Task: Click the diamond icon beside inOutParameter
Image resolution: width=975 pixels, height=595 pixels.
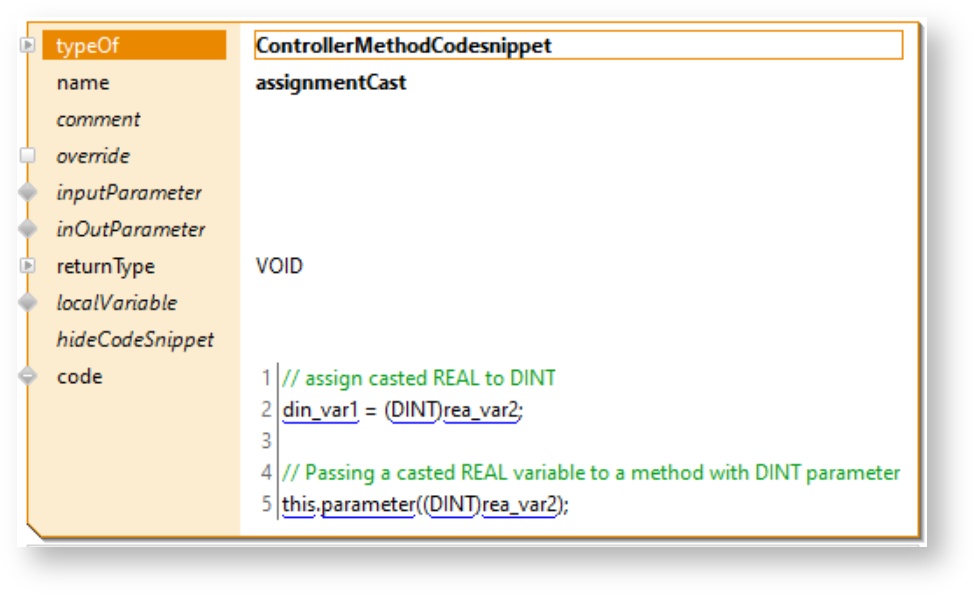Action: tap(28, 229)
